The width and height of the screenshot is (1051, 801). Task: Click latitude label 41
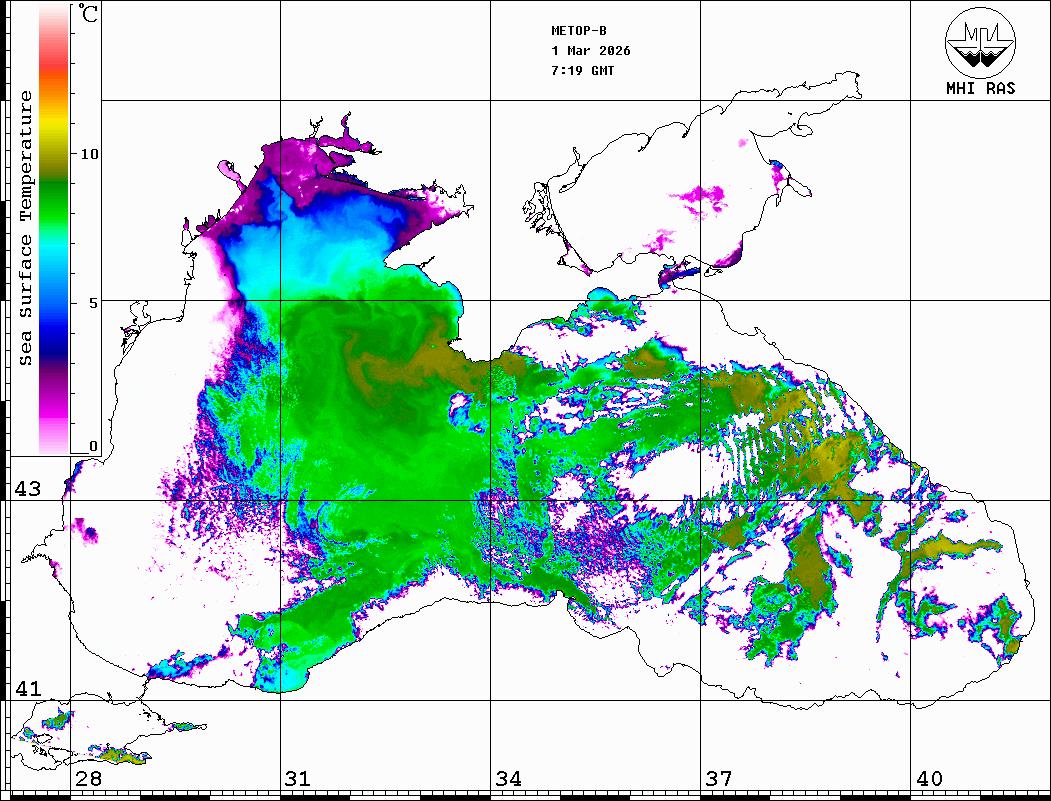point(26,689)
